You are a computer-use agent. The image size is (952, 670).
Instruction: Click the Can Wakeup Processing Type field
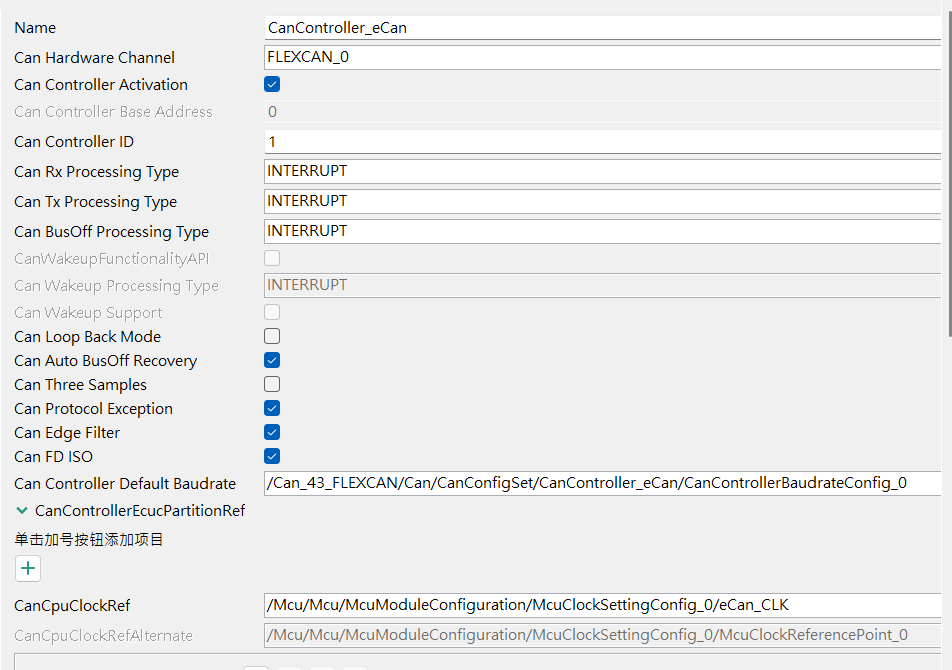(x=602, y=285)
